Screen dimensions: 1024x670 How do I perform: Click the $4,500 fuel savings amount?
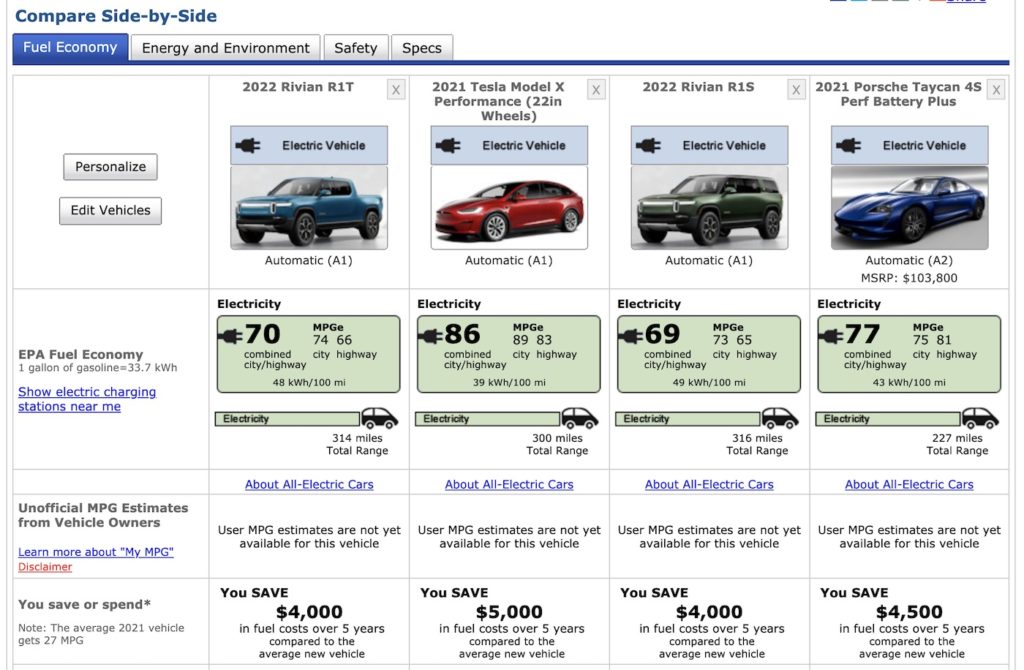(909, 612)
